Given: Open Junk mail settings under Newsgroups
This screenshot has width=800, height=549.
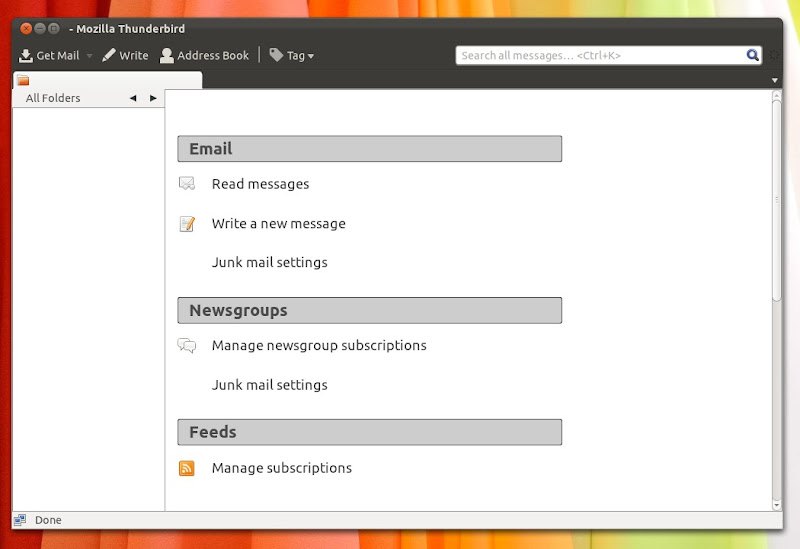Looking at the screenshot, I should 269,385.
